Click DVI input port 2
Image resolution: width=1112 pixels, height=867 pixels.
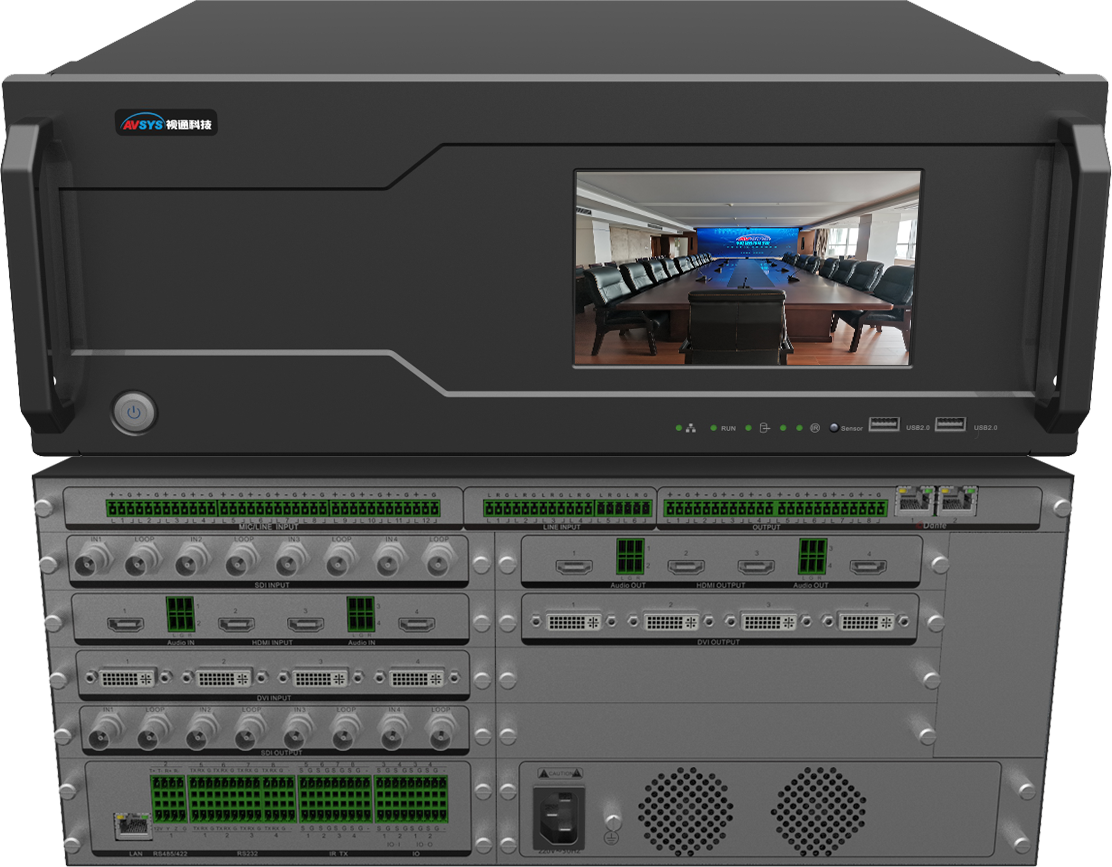click(x=224, y=678)
